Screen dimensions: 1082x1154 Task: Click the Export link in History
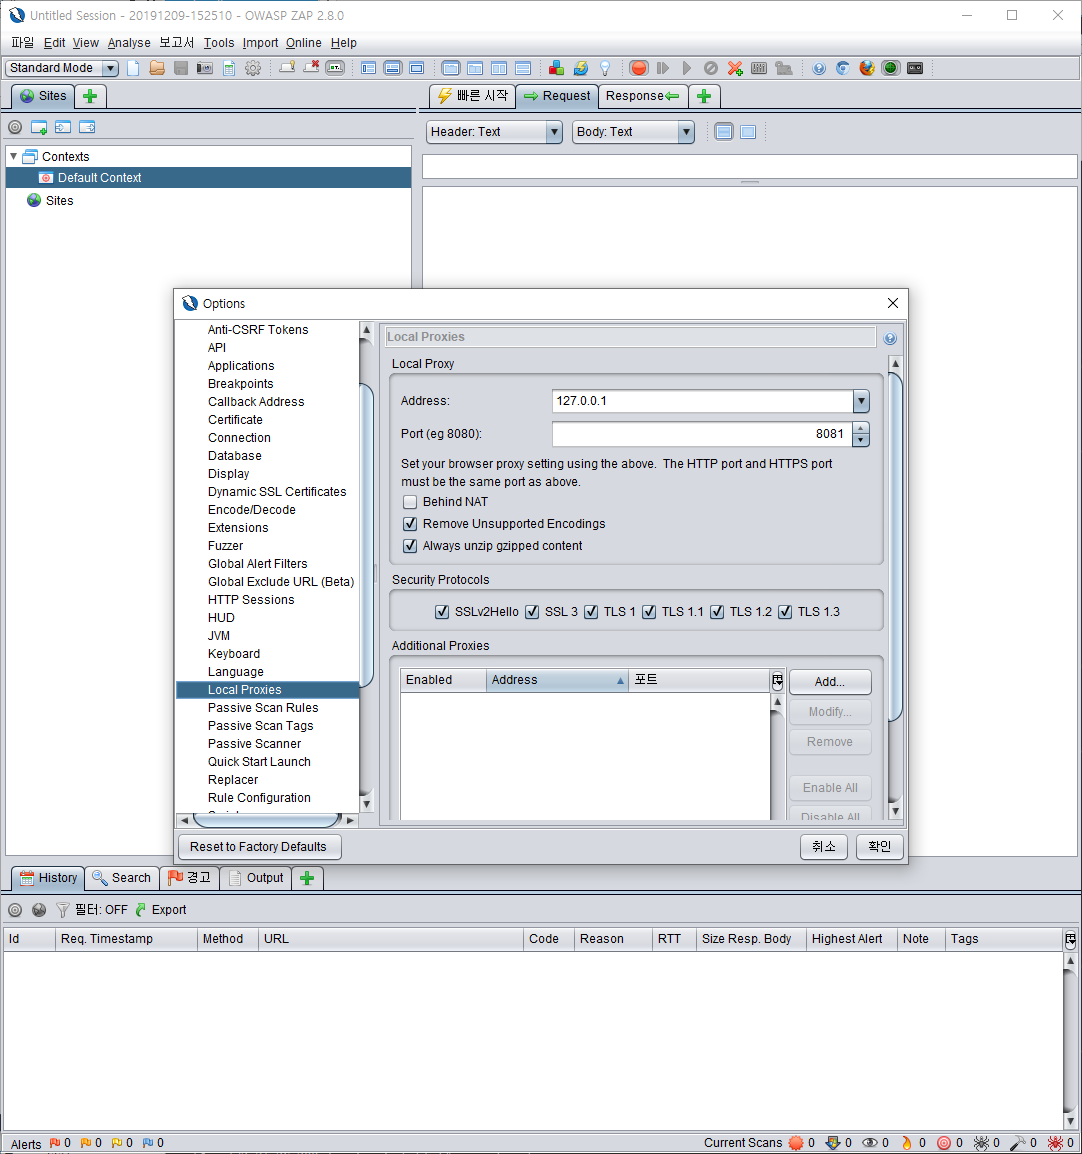[x=162, y=910]
